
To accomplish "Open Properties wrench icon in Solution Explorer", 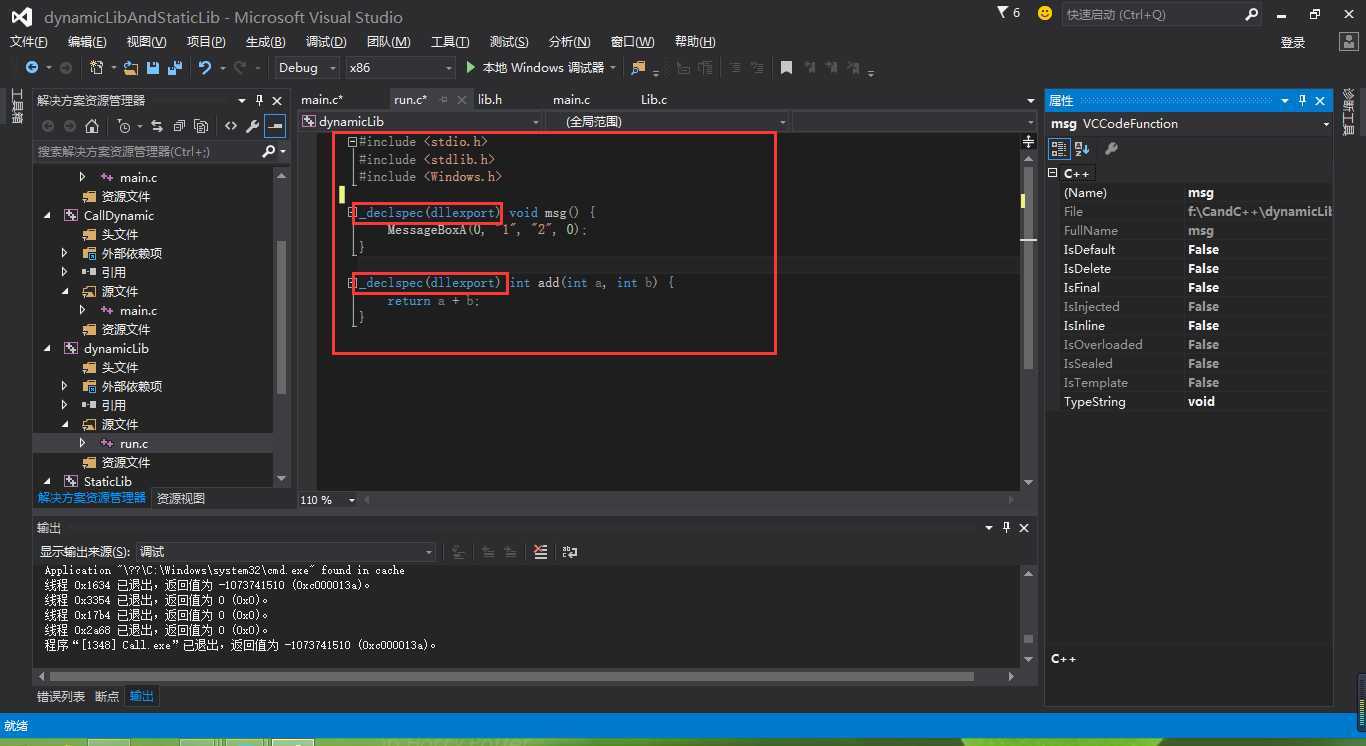I will [x=253, y=126].
